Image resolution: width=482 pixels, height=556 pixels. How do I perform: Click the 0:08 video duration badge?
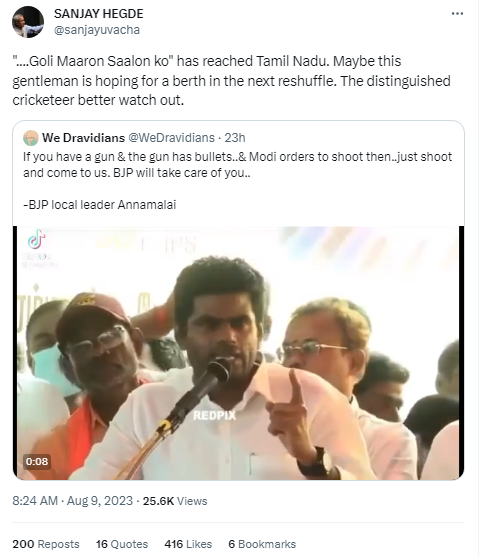(x=37, y=461)
